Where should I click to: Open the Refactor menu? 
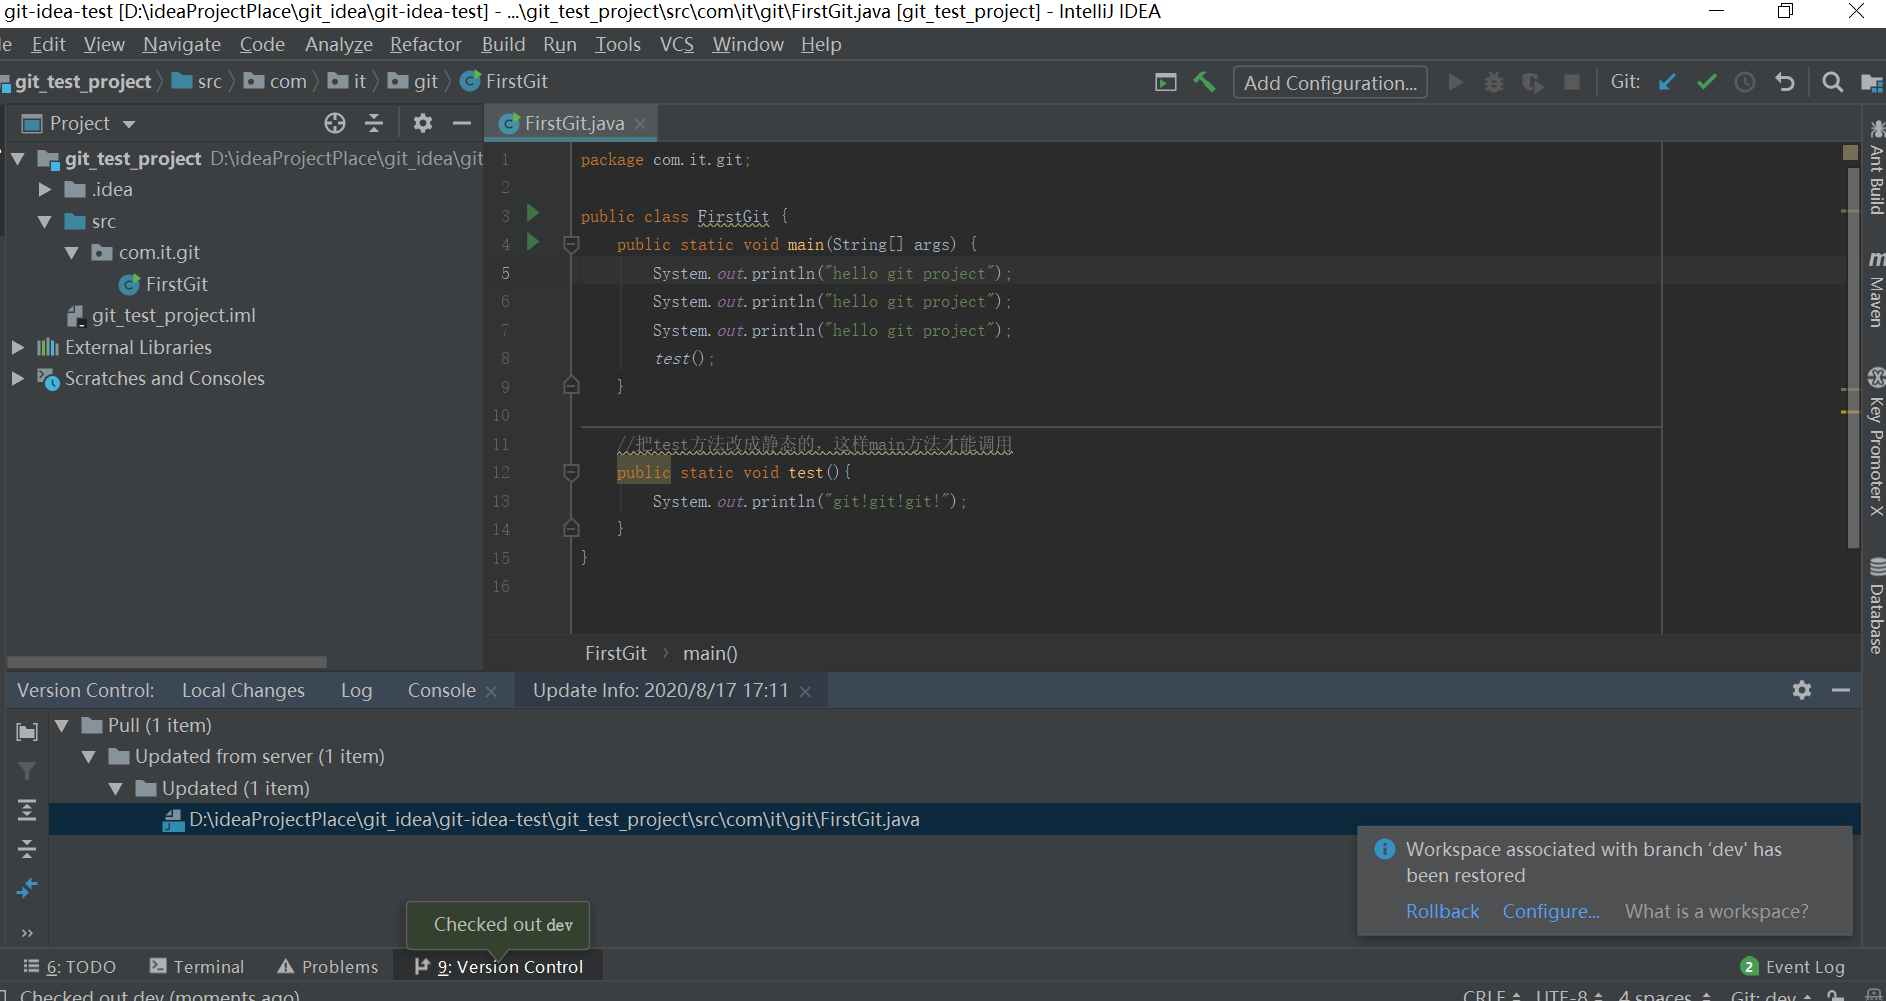(426, 44)
